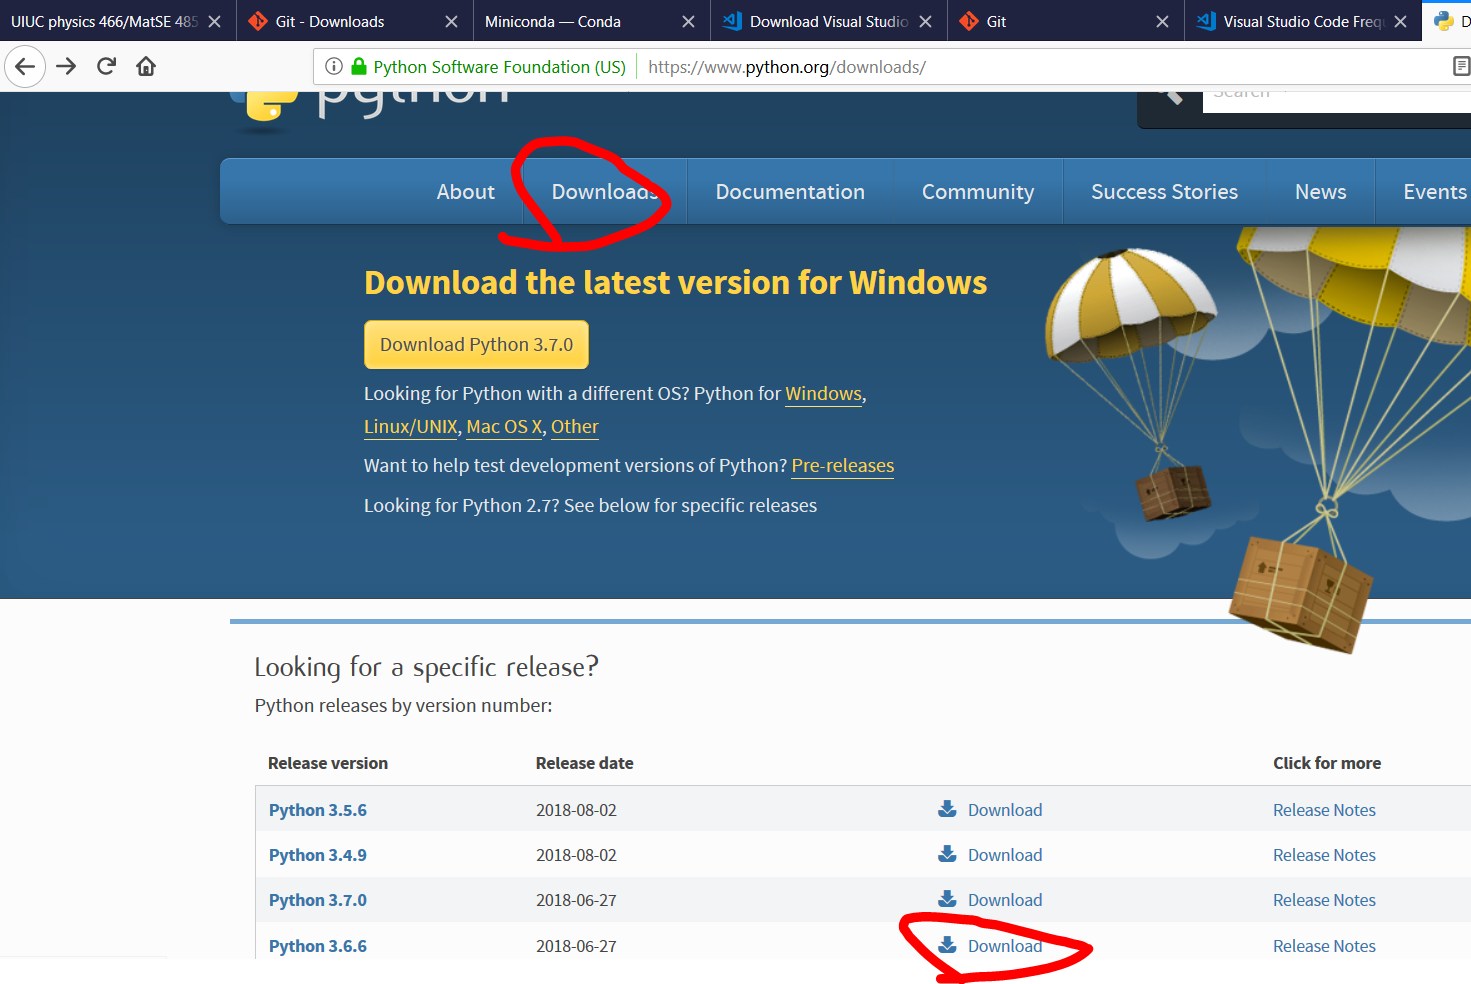Open Release Notes for Python 3.4.9

click(1324, 855)
